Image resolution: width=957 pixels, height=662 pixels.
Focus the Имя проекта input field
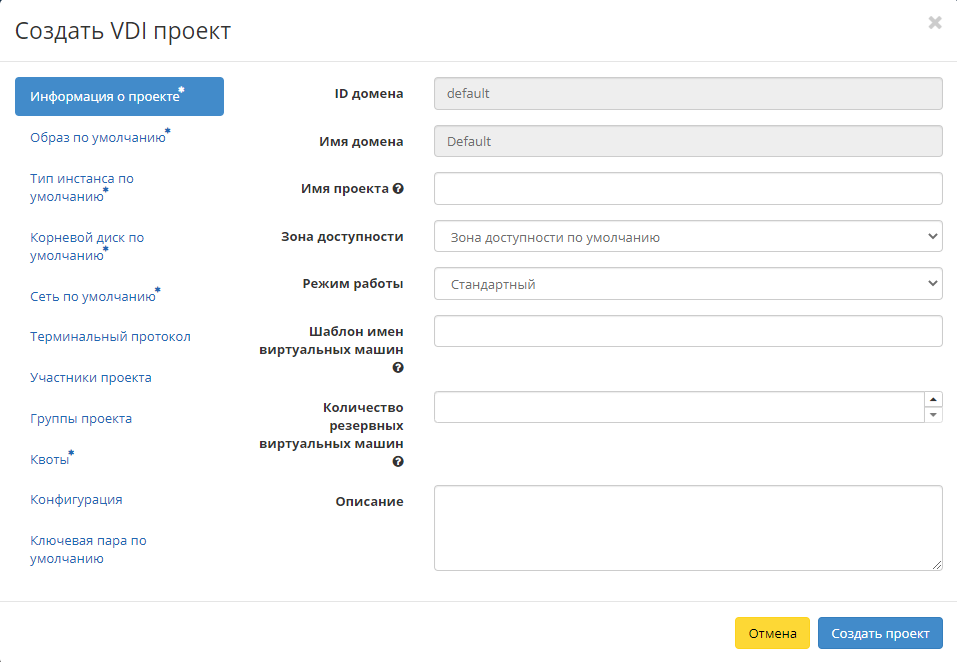click(x=688, y=188)
